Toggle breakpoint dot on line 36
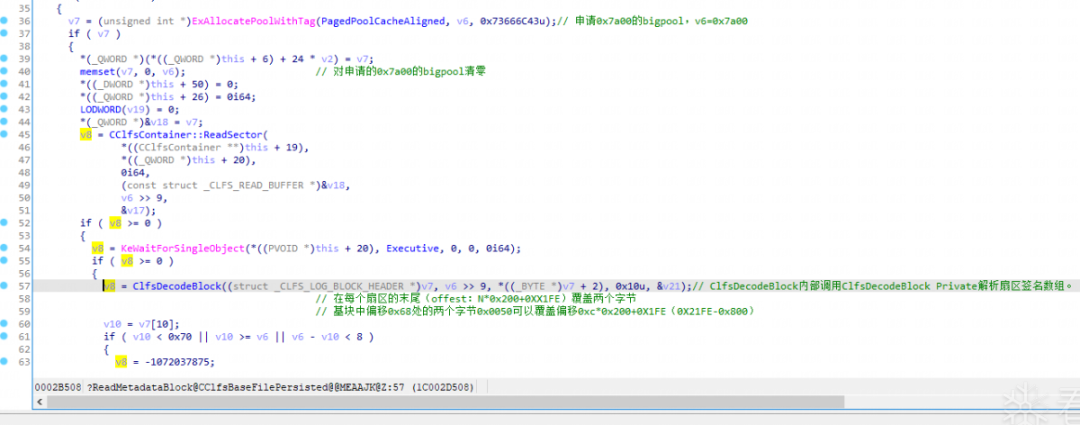Image resolution: width=1080 pixels, height=425 pixels. coord(6,21)
